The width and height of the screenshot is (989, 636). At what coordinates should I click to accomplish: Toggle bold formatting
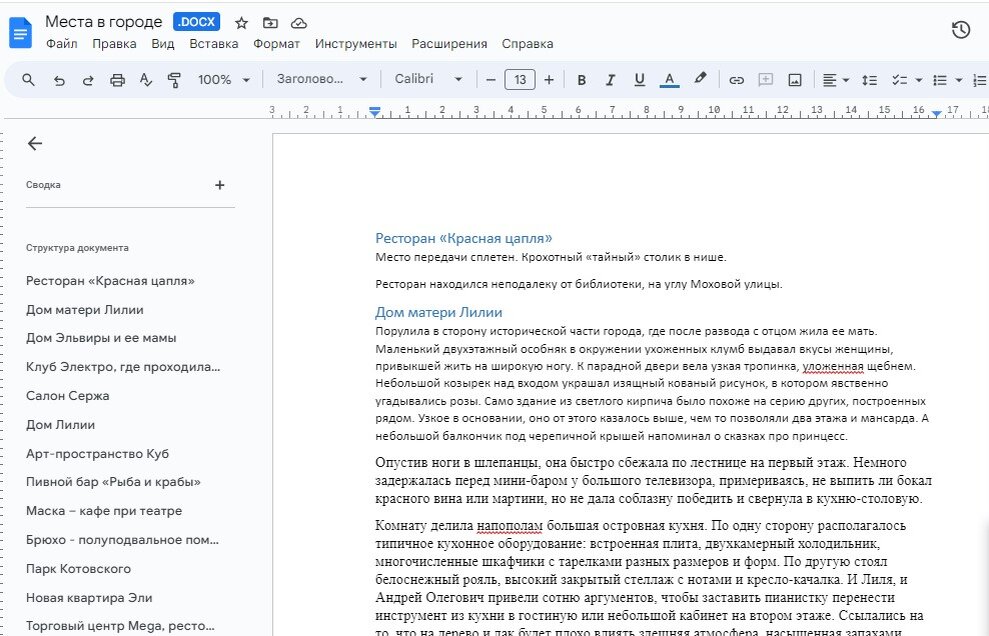pyautogui.click(x=582, y=80)
